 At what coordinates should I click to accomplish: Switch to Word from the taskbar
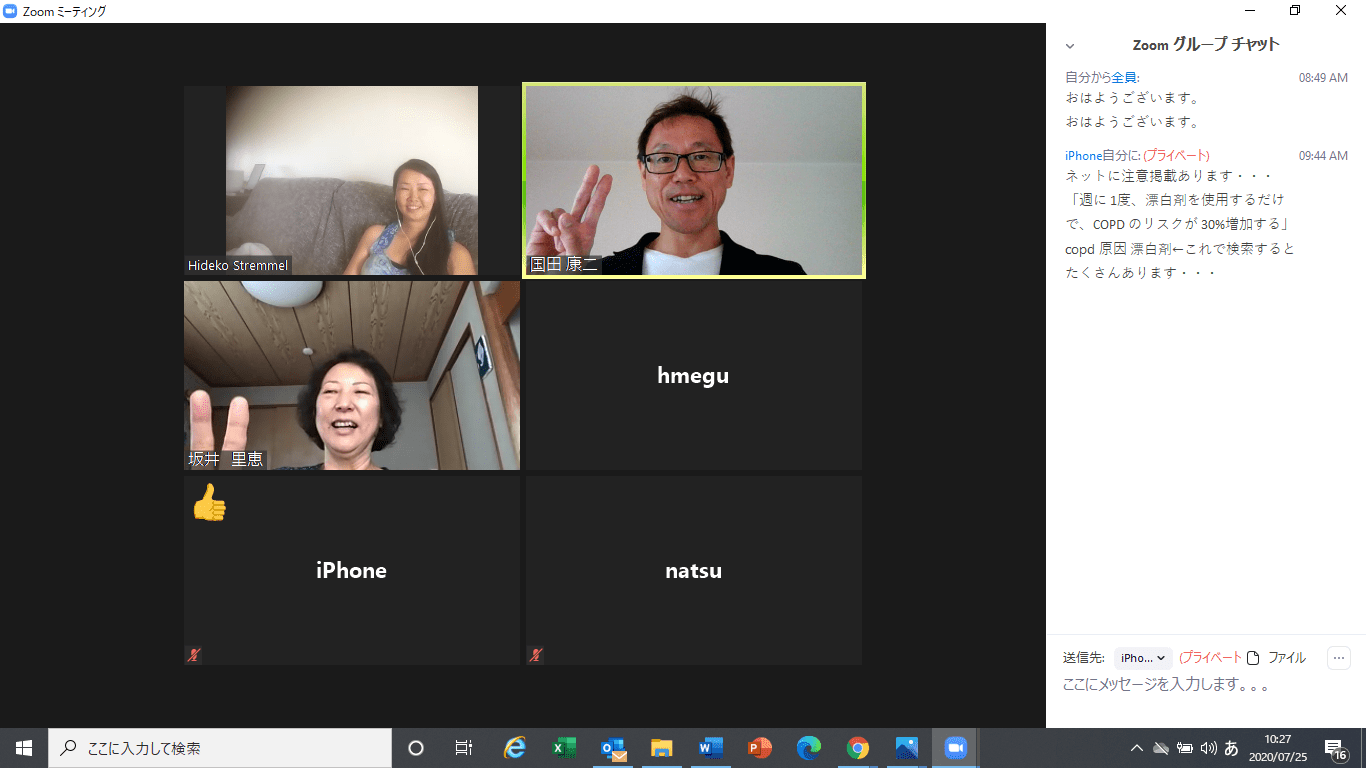pos(711,748)
